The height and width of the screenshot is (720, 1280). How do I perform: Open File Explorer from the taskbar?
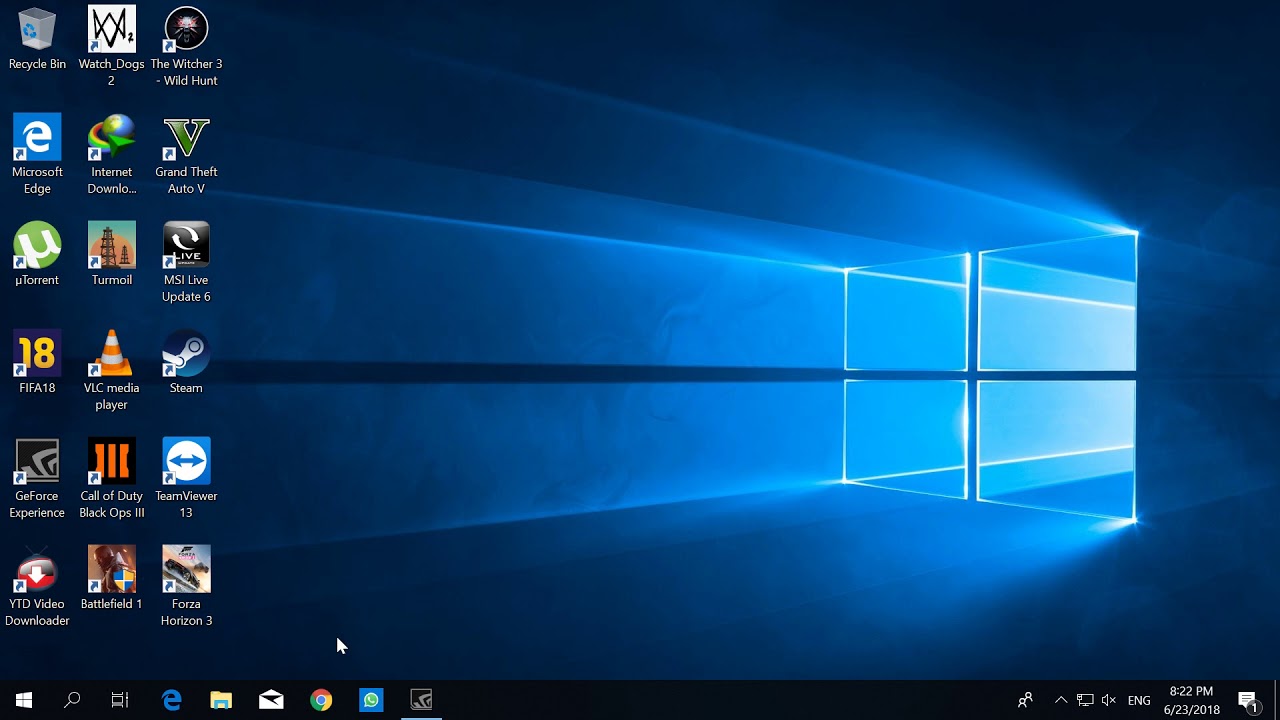pyautogui.click(x=221, y=700)
